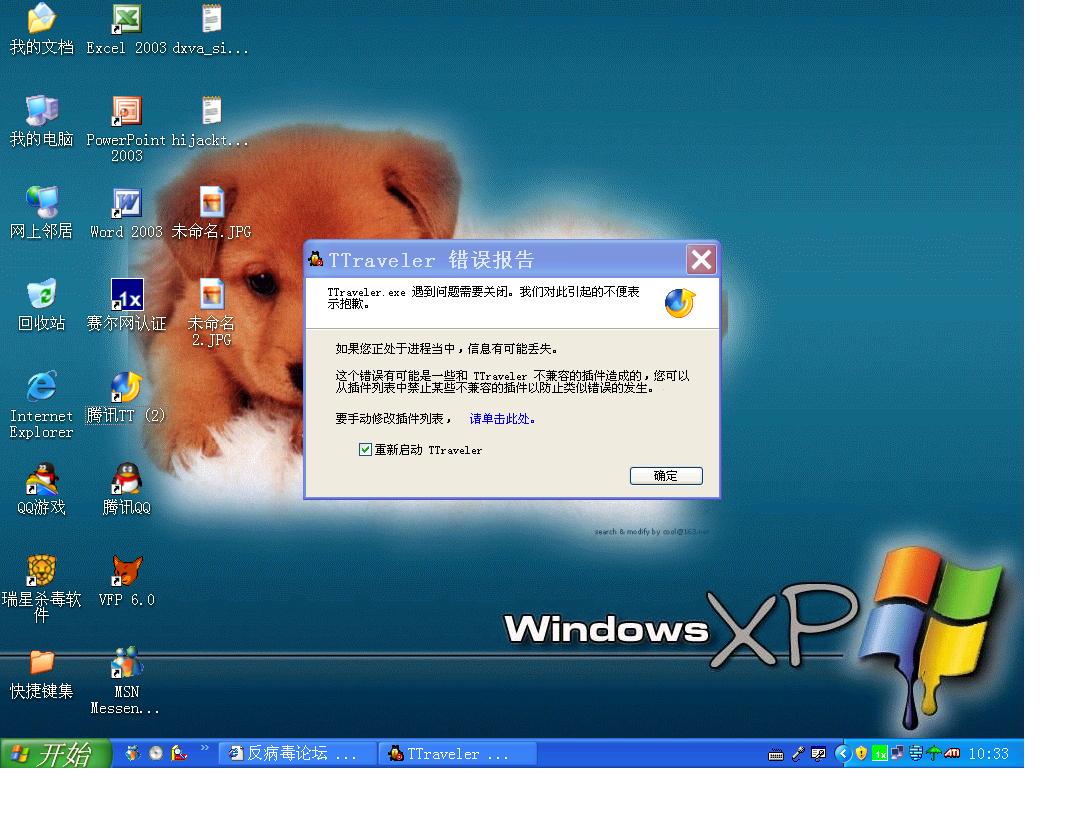Image resolution: width=1085 pixels, height=824 pixels.
Task: Click the ATI tray icon
Action: pyautogui.click(x=952, y=753)
